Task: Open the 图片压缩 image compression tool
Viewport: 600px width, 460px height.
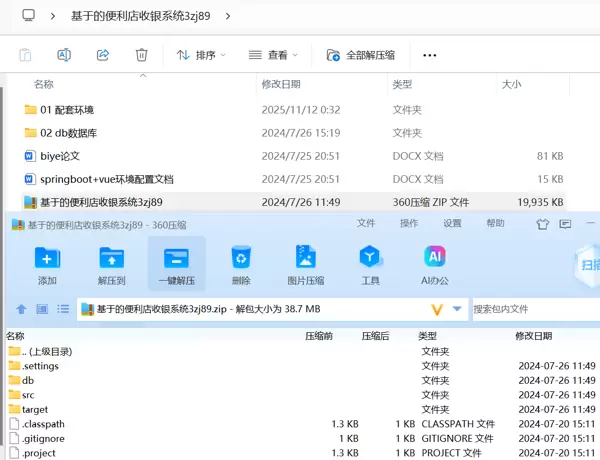Action: [x=305, y=264]
